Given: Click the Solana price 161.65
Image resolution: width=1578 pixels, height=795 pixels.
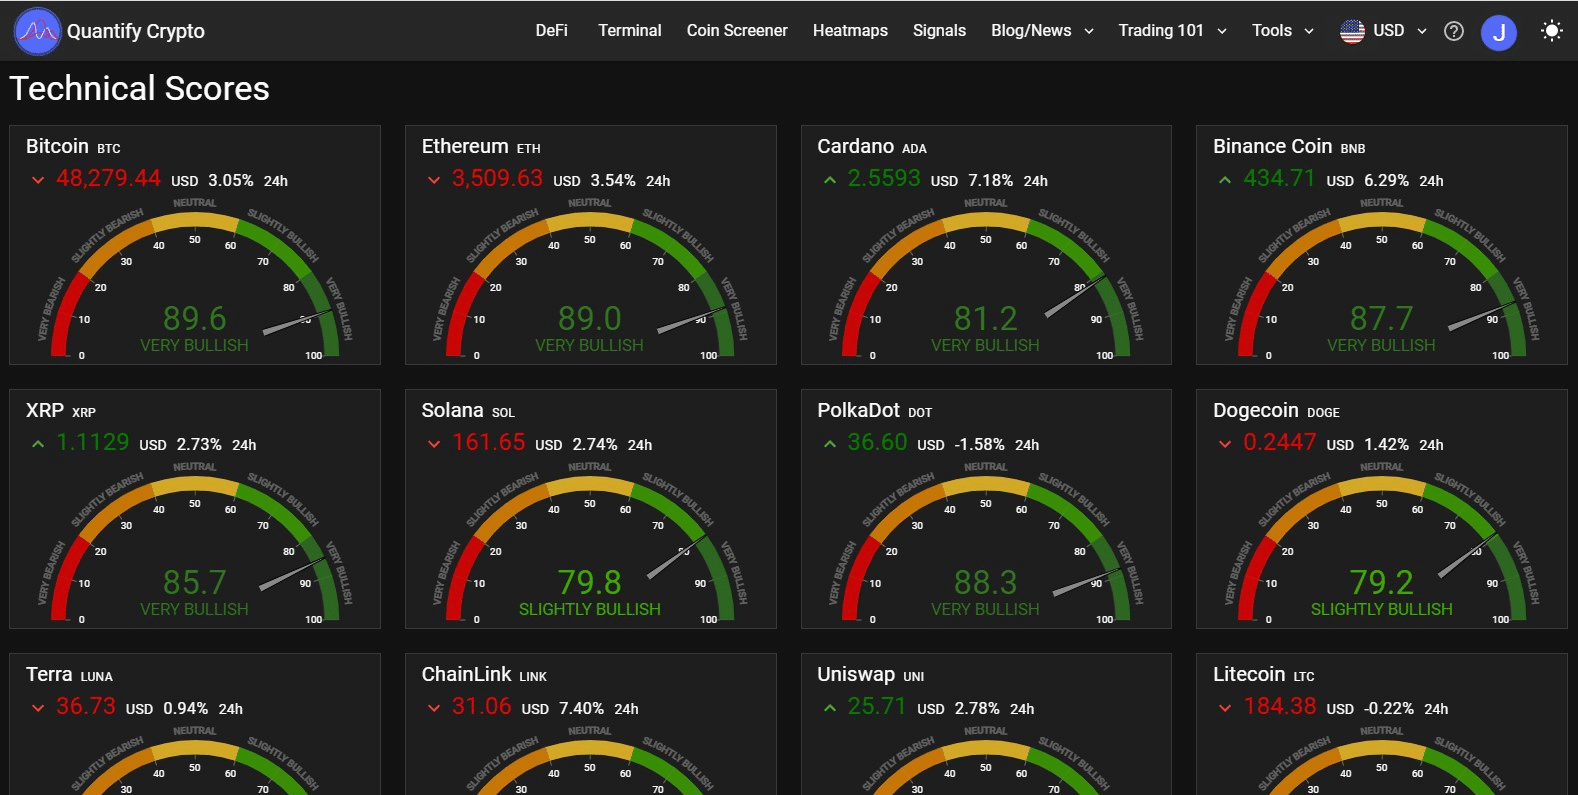Looking at the screenshot, I should click(488, 442).
